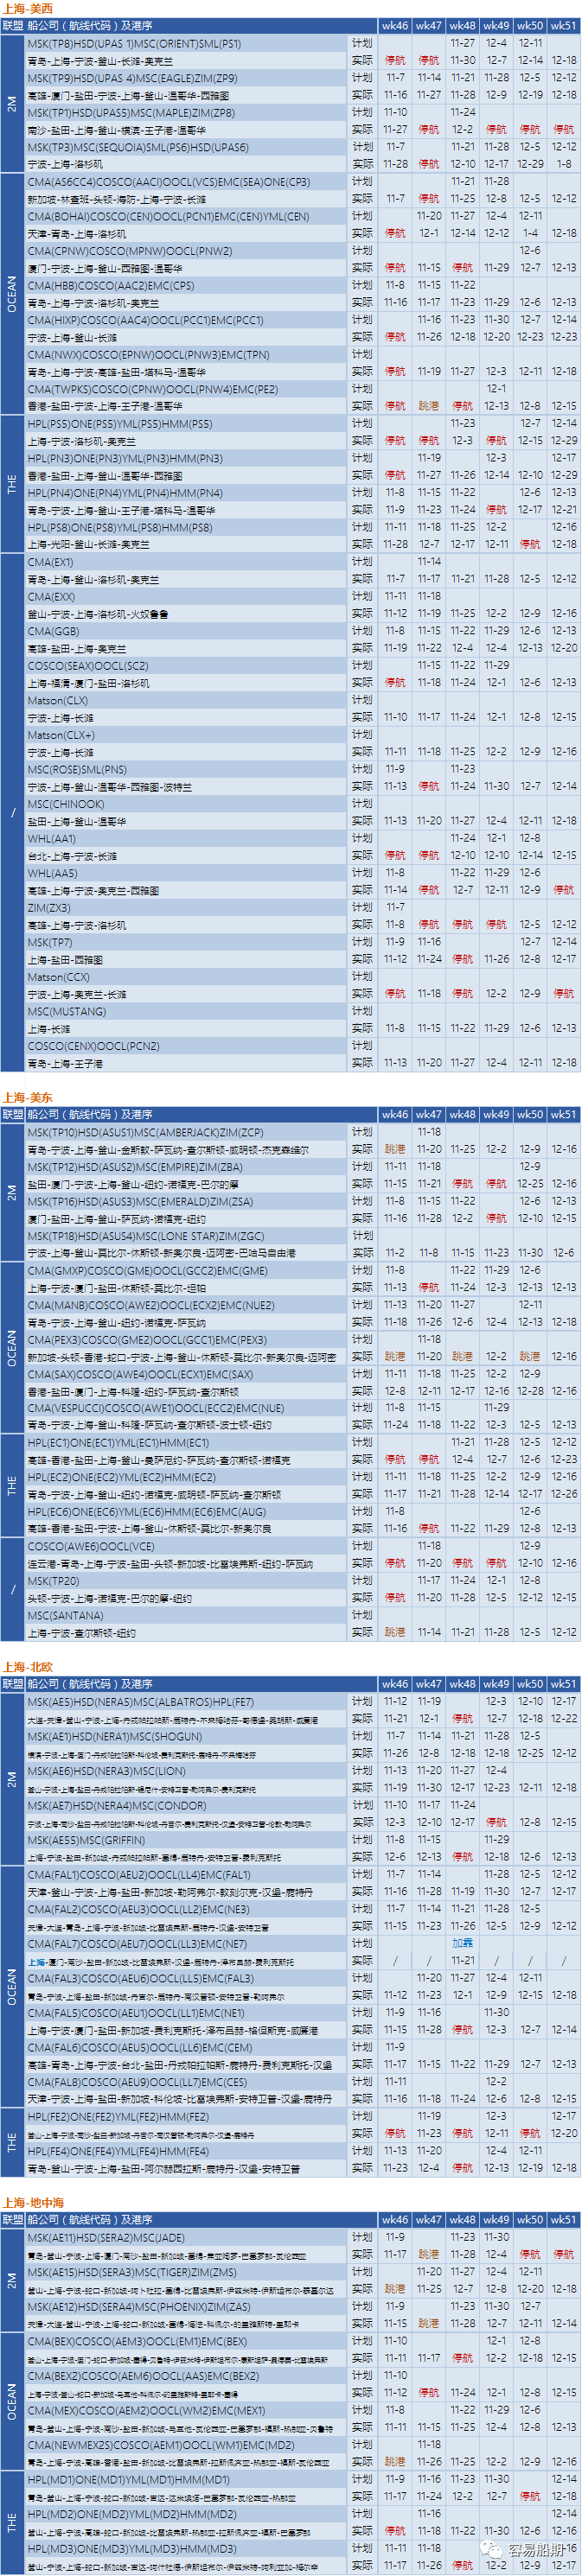
Task: Select MSK(TP8)HSD(UPAS 1)MSC(ORIENT)SML(PS1) service row
Action: click(x=302, y=44)
